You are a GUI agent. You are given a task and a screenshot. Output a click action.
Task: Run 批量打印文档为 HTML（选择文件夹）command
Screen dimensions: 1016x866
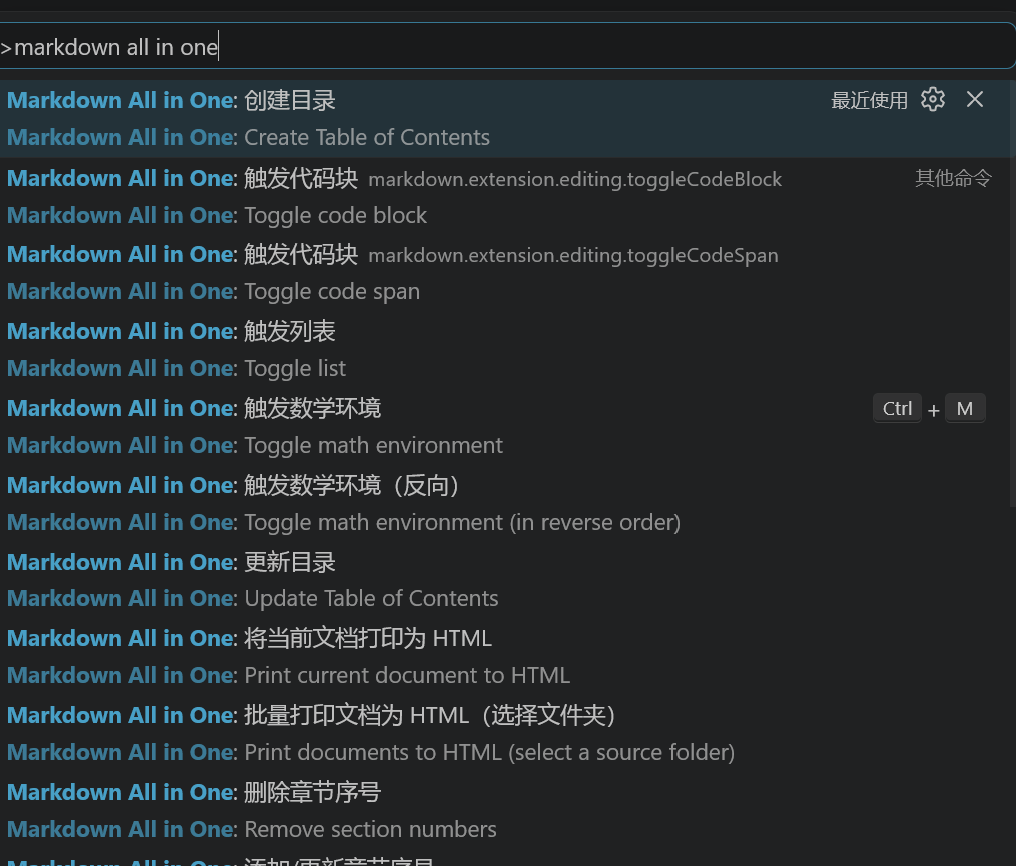coord(311,716)
